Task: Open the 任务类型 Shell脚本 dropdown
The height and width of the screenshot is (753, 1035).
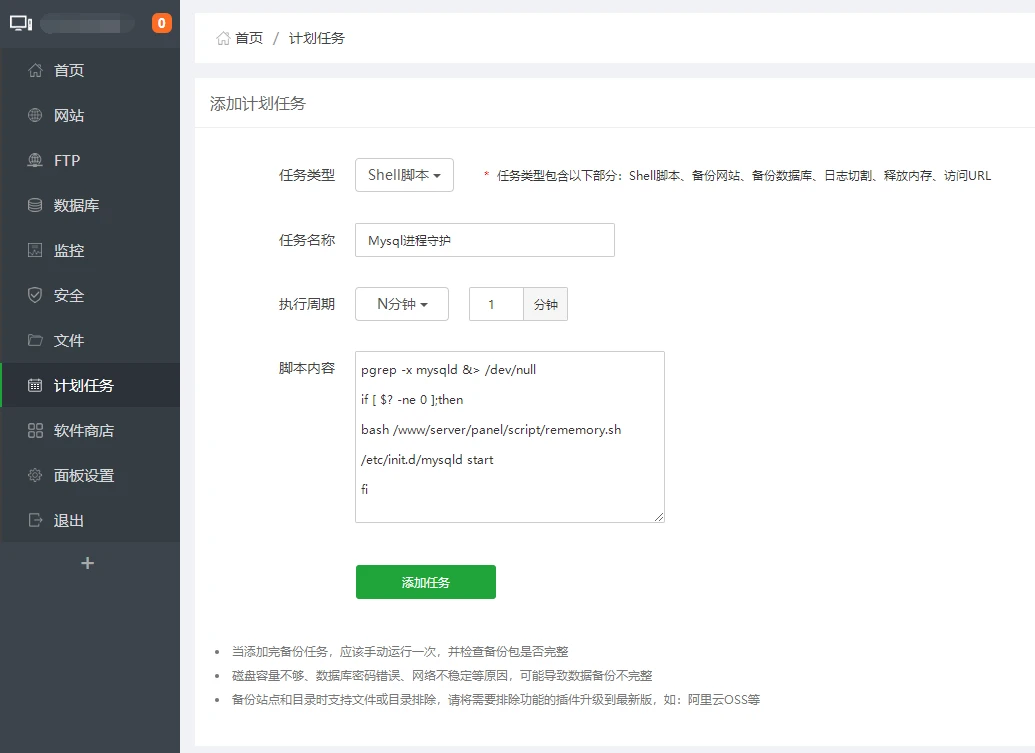Action: (x=404, y=174)
